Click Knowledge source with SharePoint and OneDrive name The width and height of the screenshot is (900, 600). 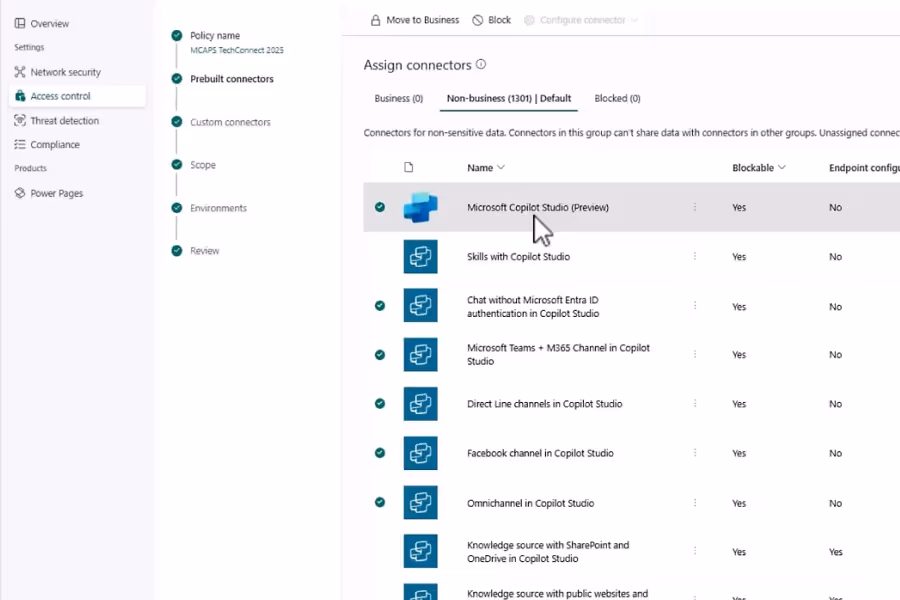548,551
